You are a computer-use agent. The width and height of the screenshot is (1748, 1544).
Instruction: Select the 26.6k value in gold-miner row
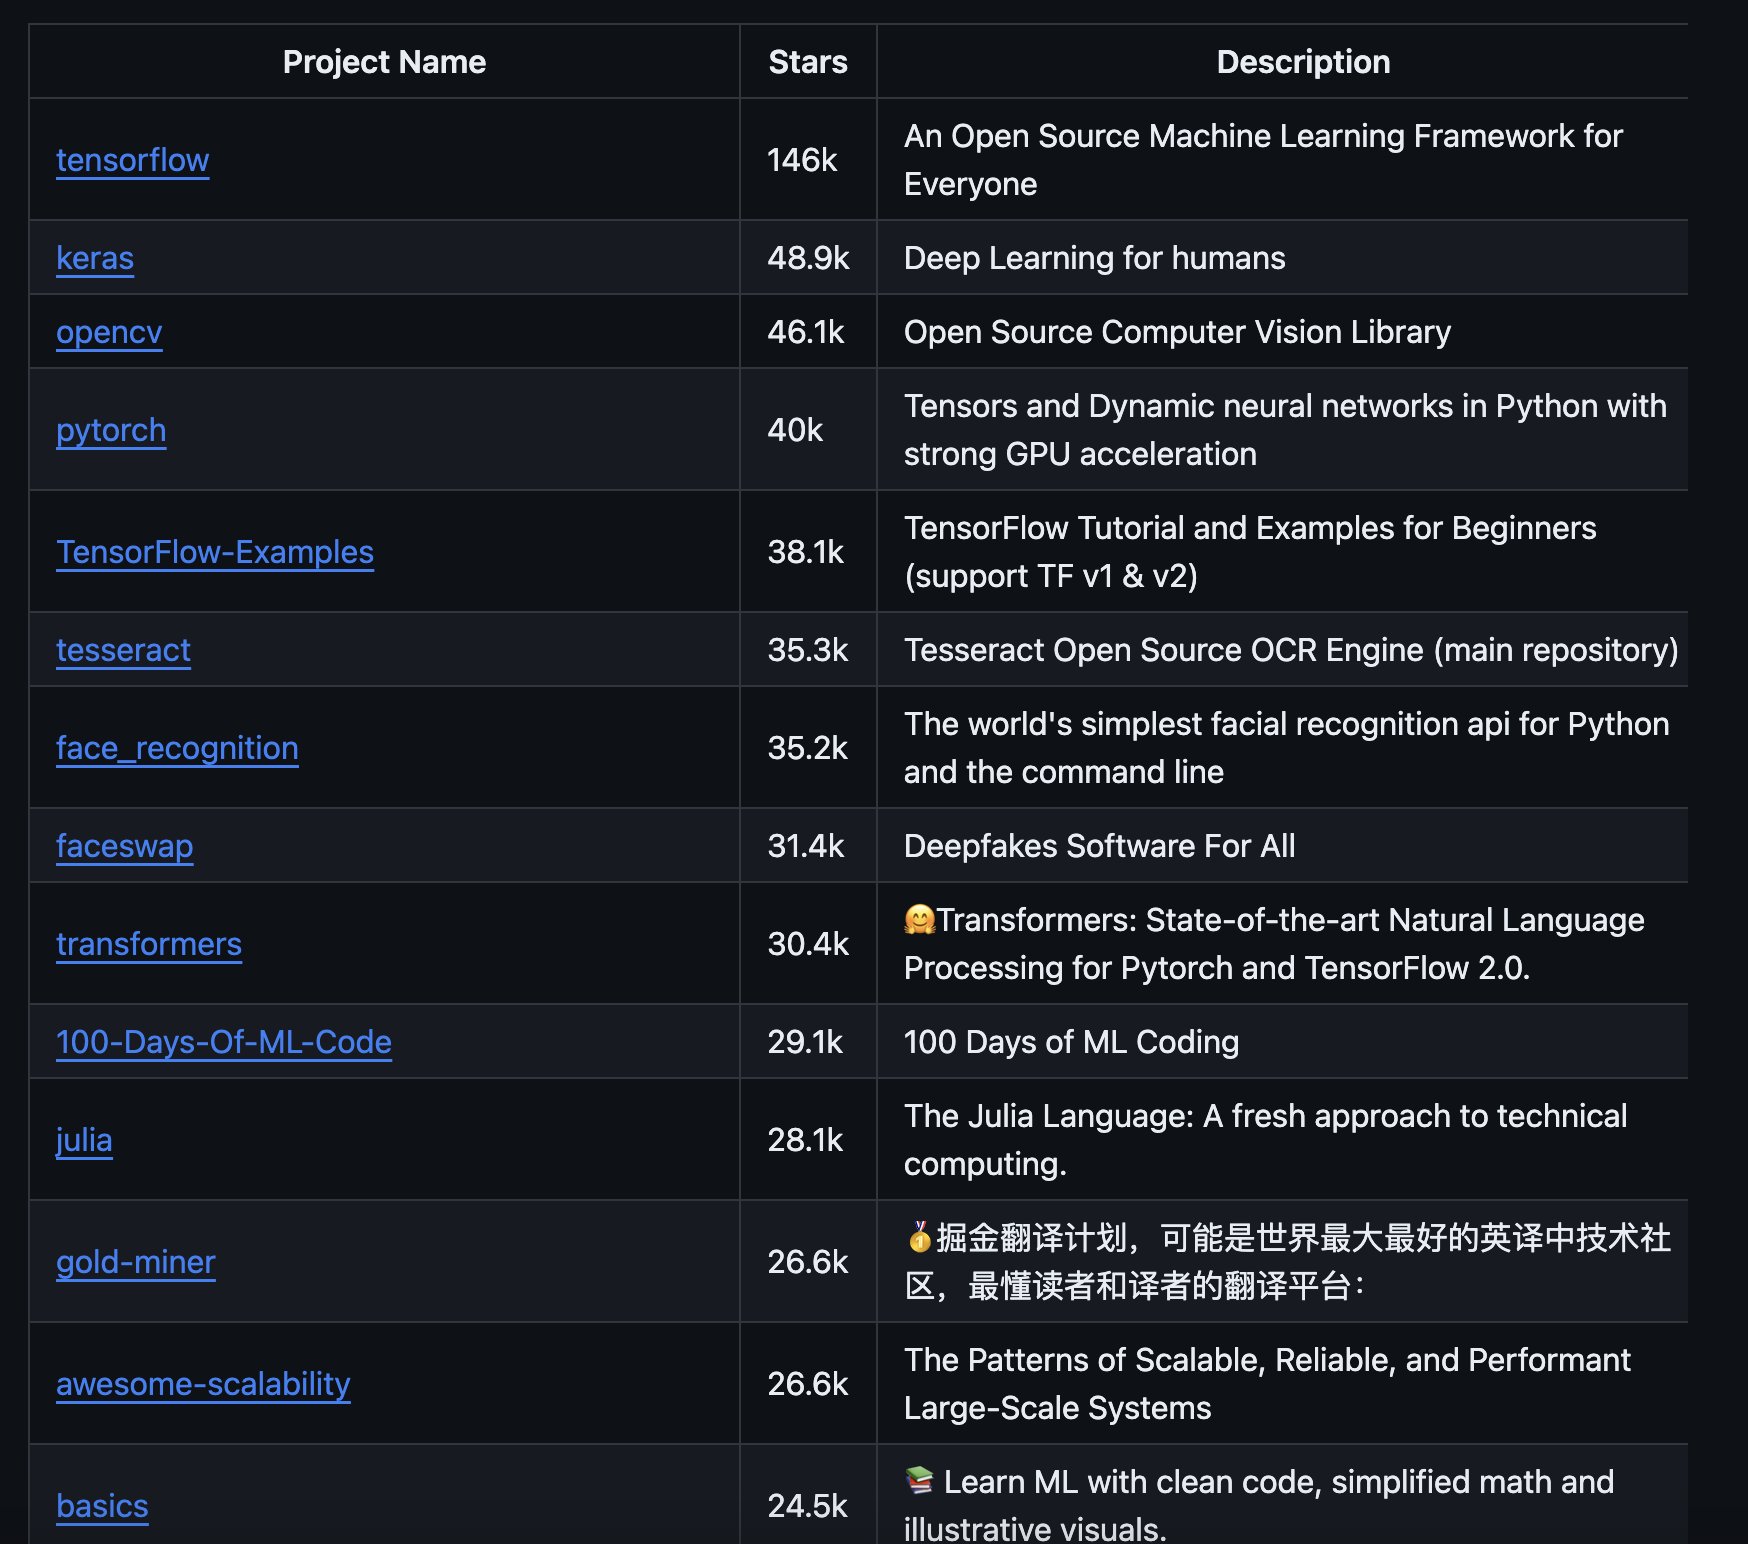[808, 1262]
